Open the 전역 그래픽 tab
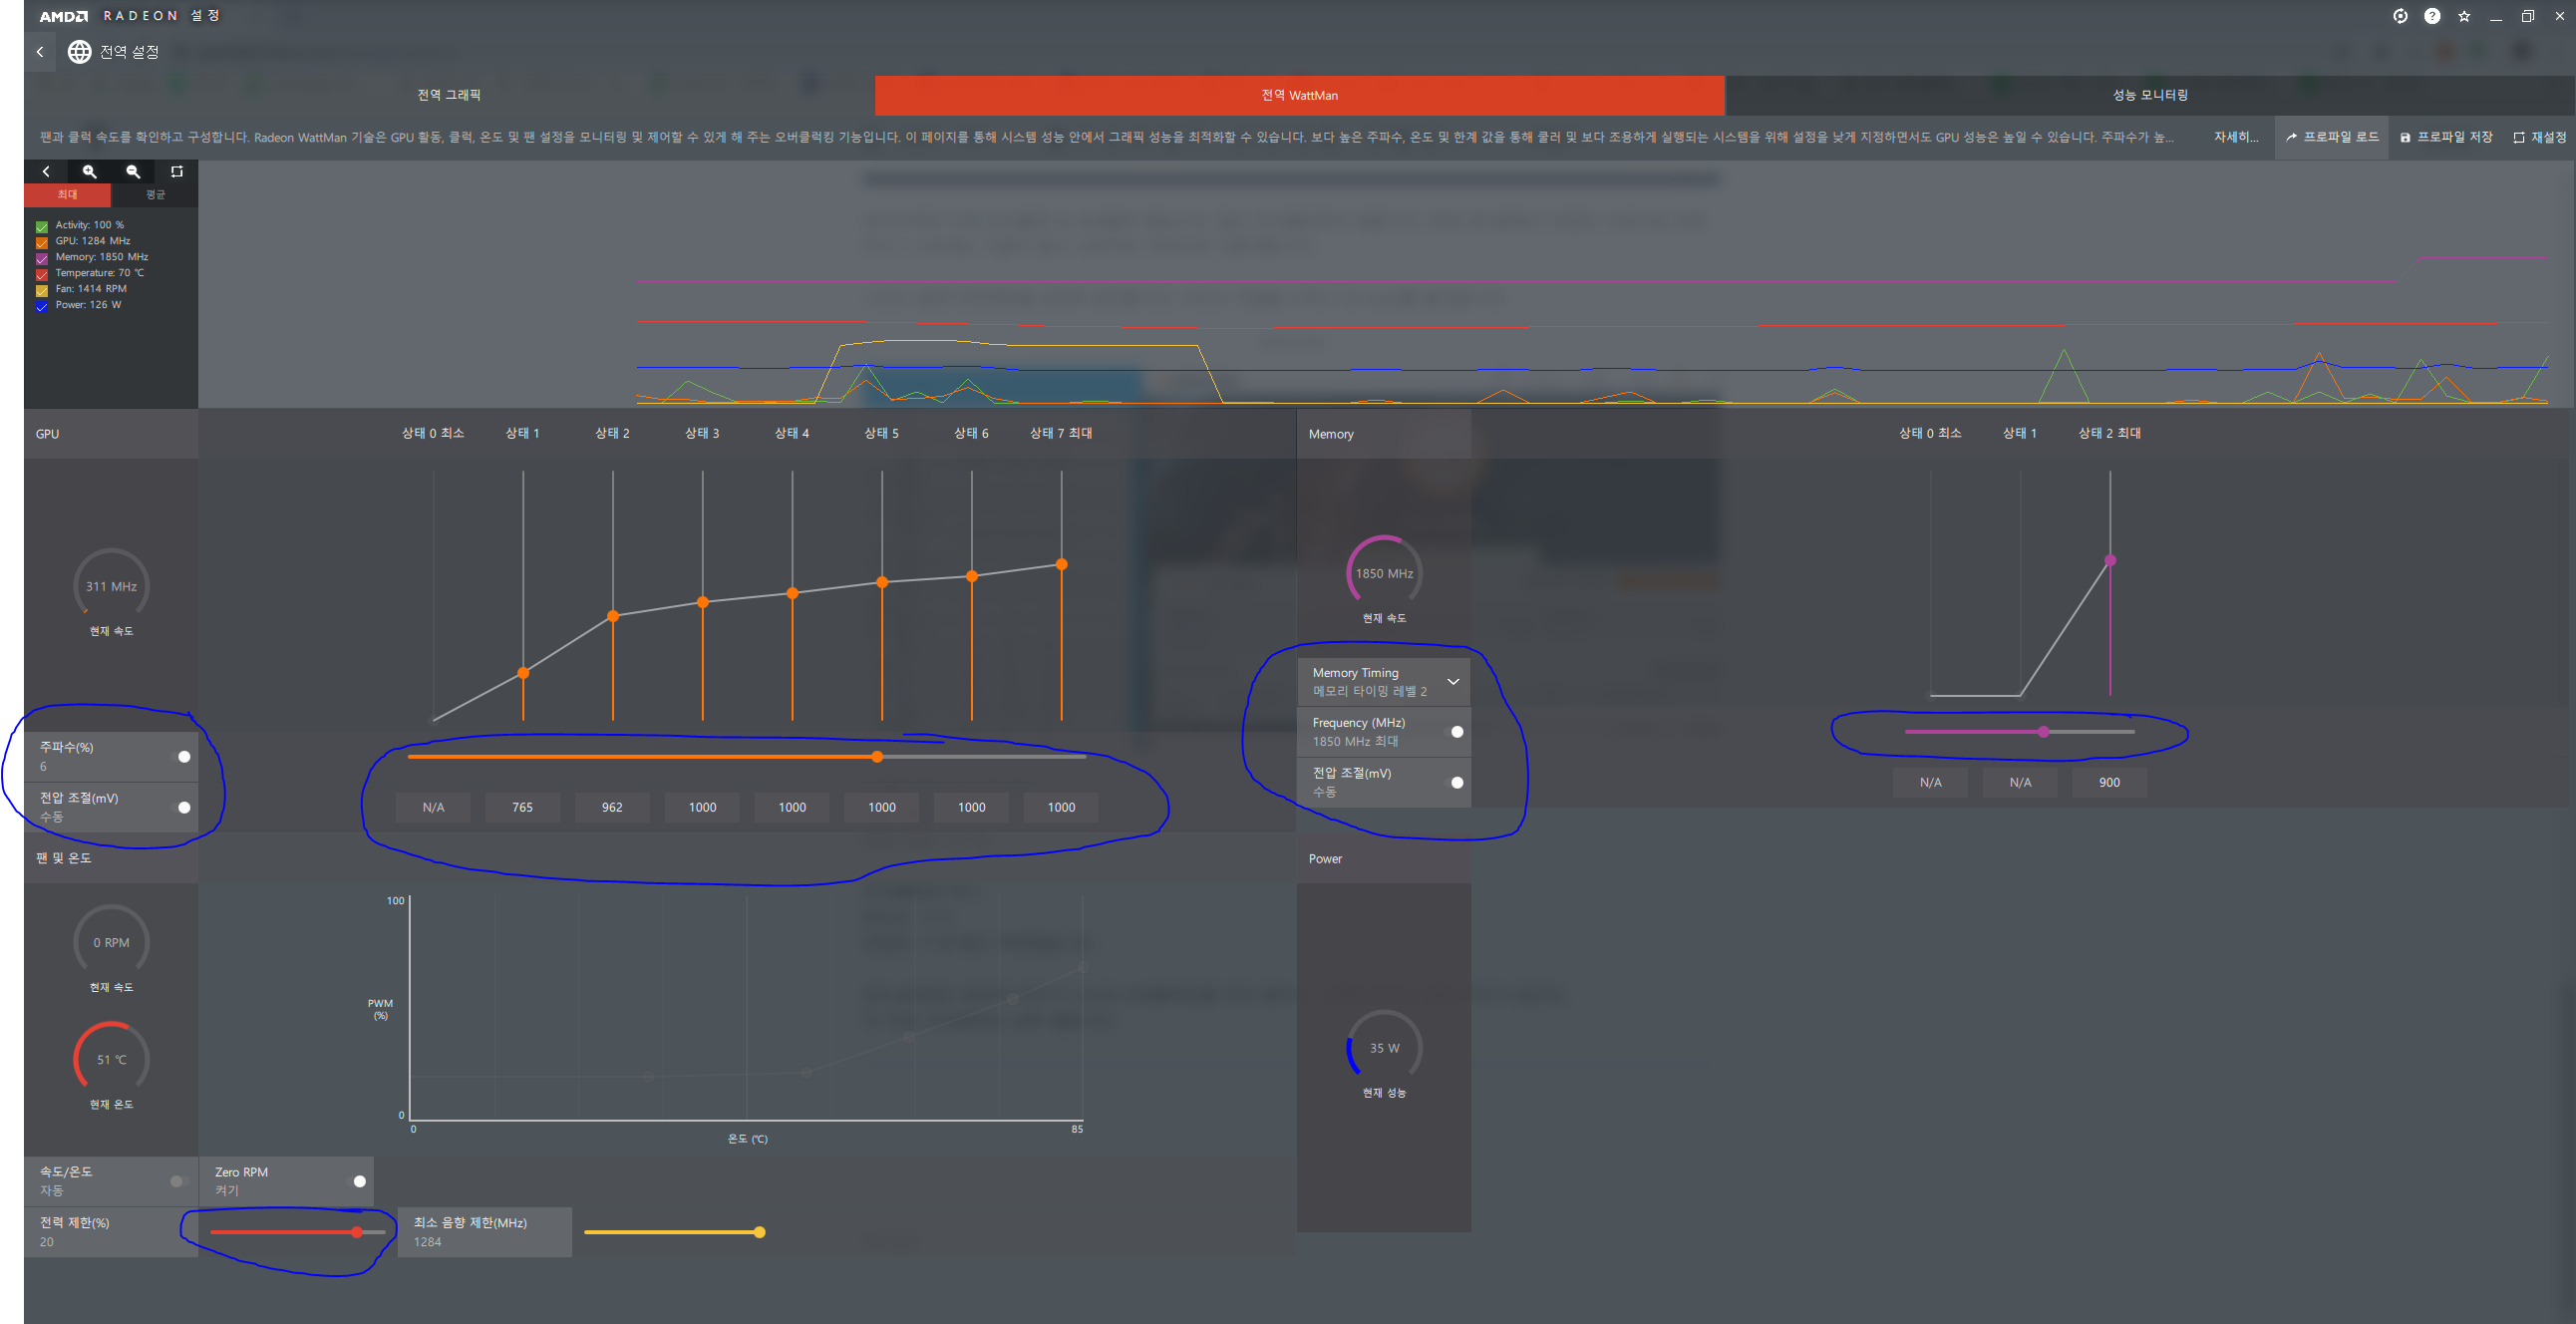Image resolution: width=2576 pixels, height=1324 pixels. tap(449, 95)
